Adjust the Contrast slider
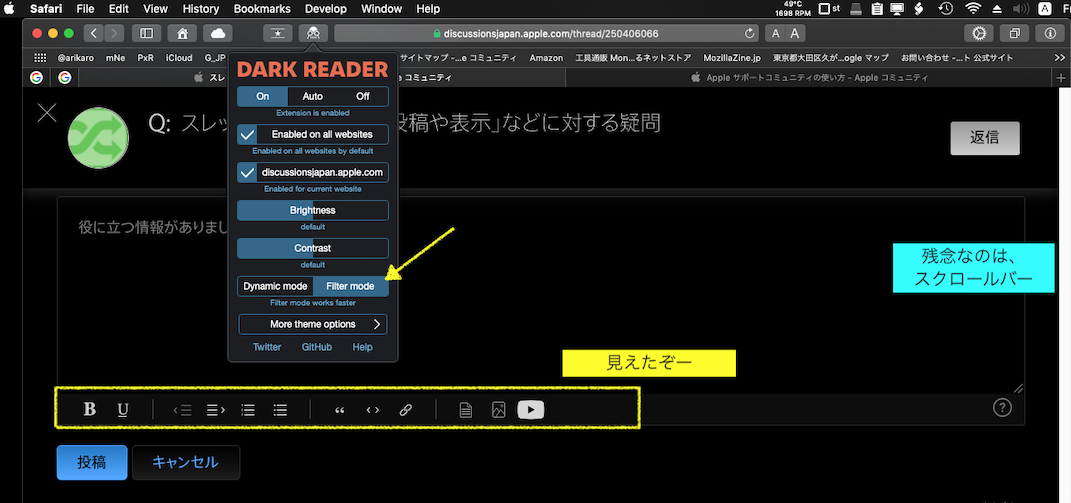 (313, 248)
